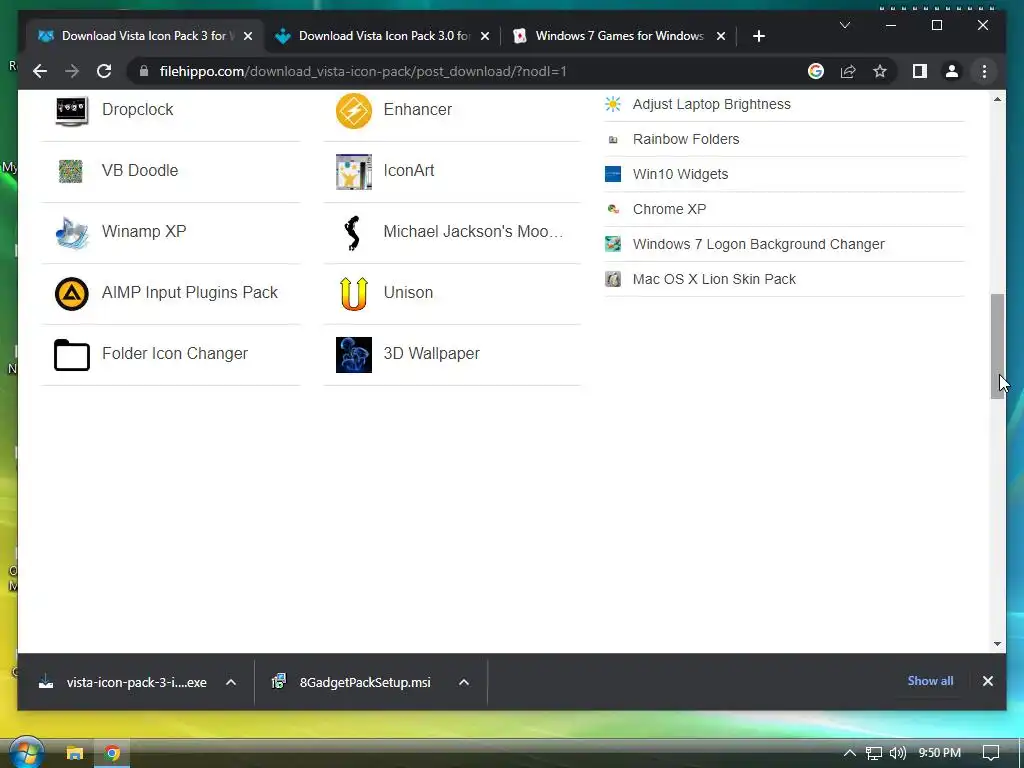Viewport: 1024px width, 768px height.
Task: Open the Google icon in address bar
Action: 816,71
